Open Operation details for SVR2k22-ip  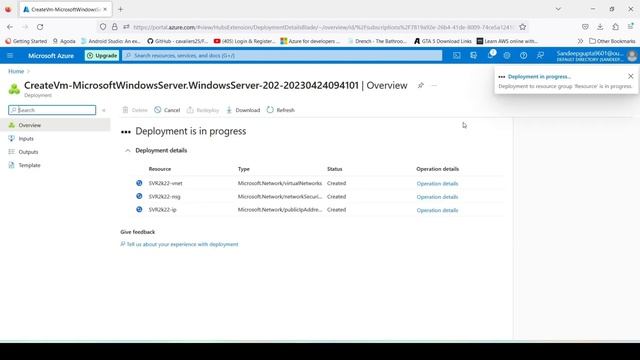click(x=437, y=210)
